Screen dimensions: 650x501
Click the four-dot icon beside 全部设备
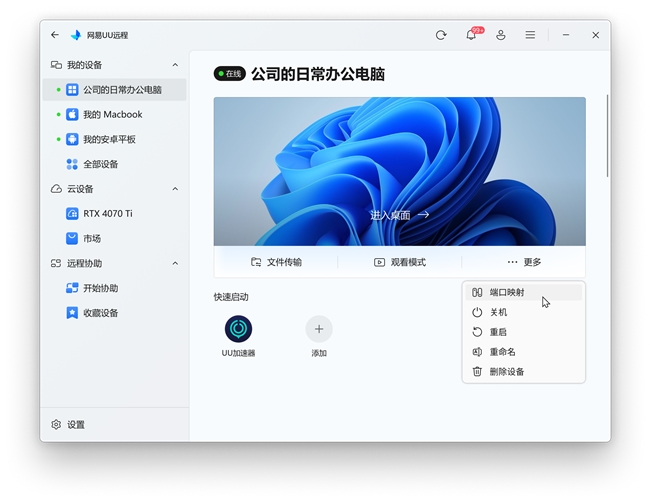coord(72,164)
